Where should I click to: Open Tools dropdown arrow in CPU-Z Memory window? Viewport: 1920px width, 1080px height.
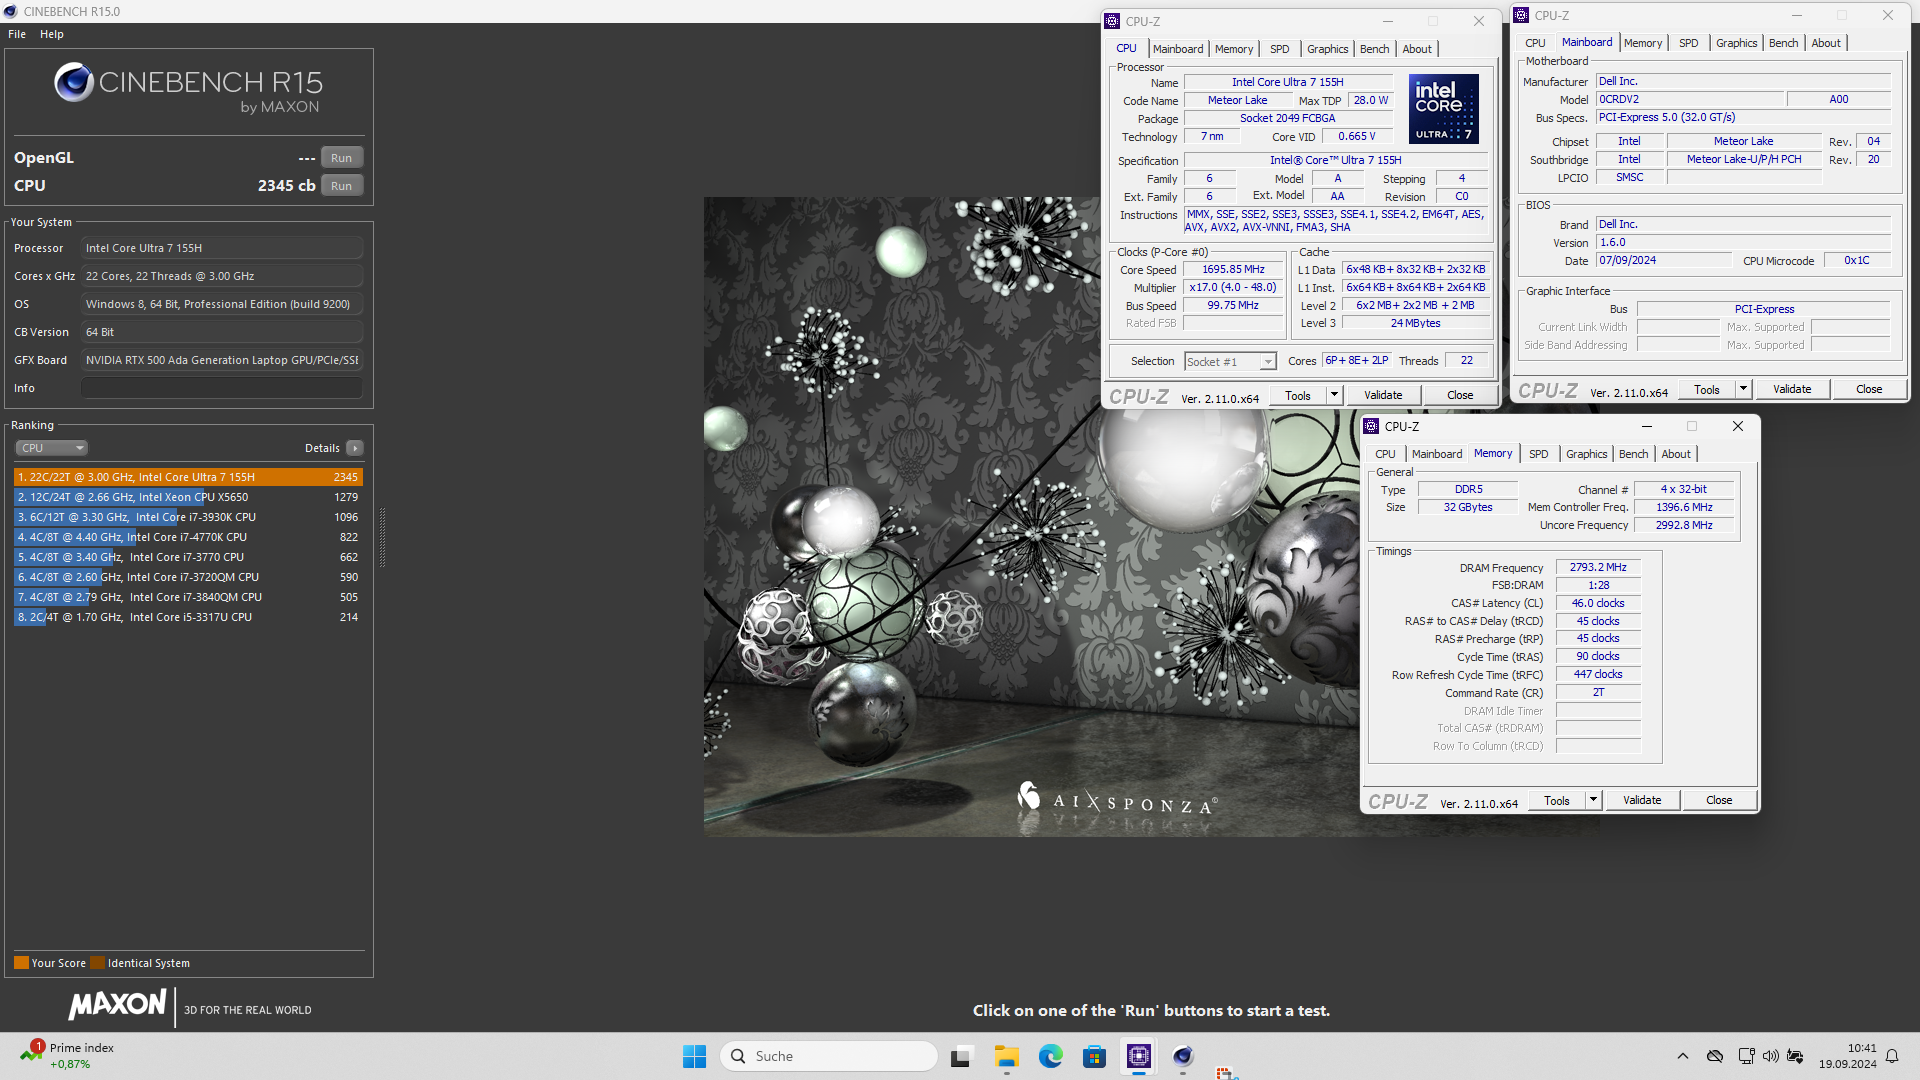tap(1593, 800)
